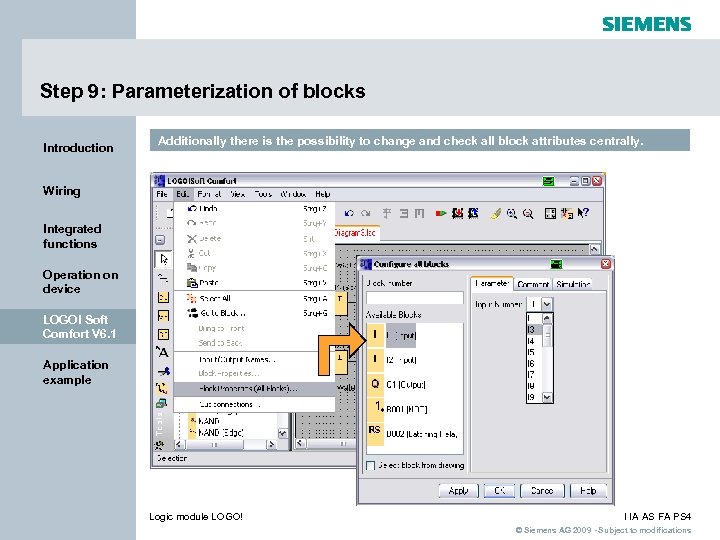This screenshot has width=720, height=540.
Task: Click the Zoom Out magnifier icon
Action: pos(528,213)
